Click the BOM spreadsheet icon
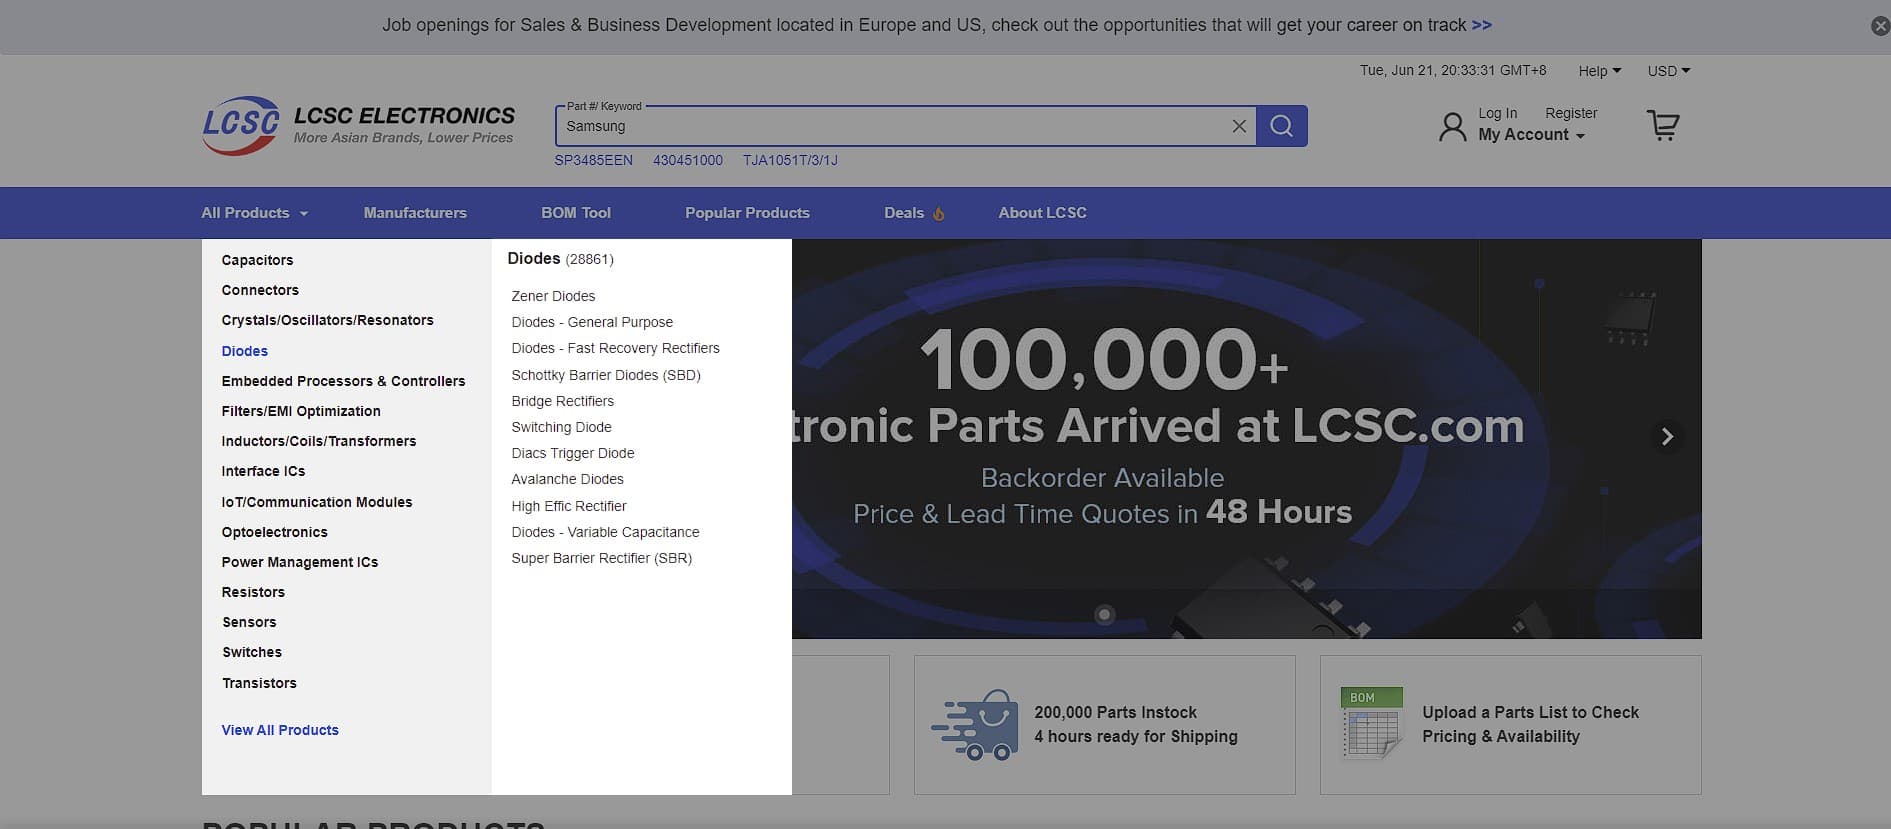1891x829 pixels. [1371, 723]
